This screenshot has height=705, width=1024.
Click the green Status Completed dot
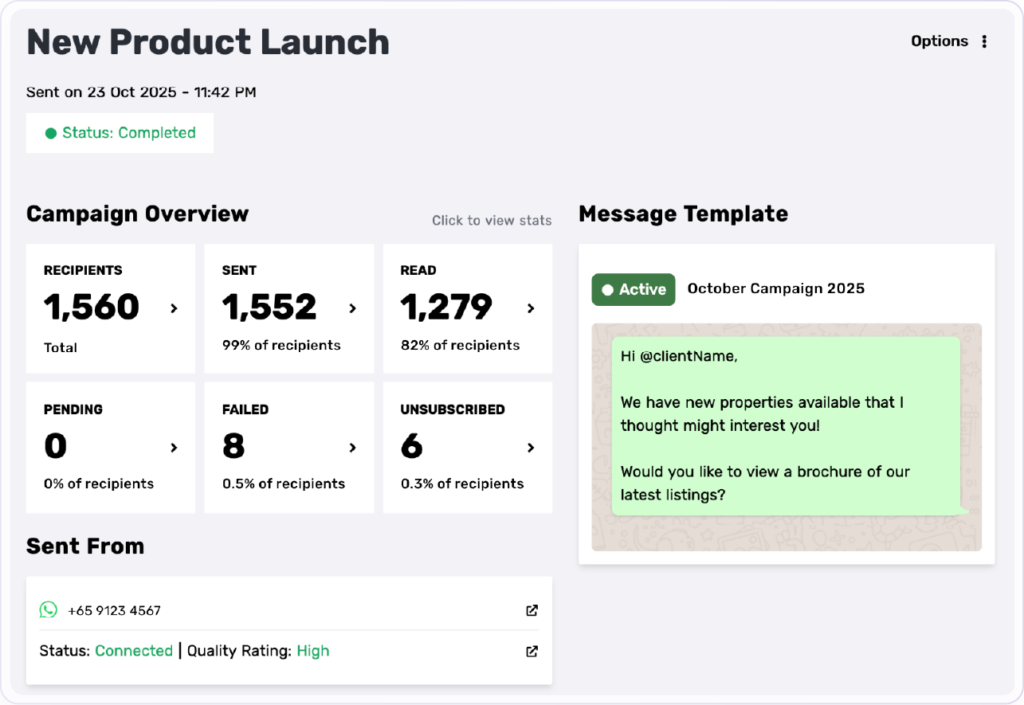click(51, 133)
